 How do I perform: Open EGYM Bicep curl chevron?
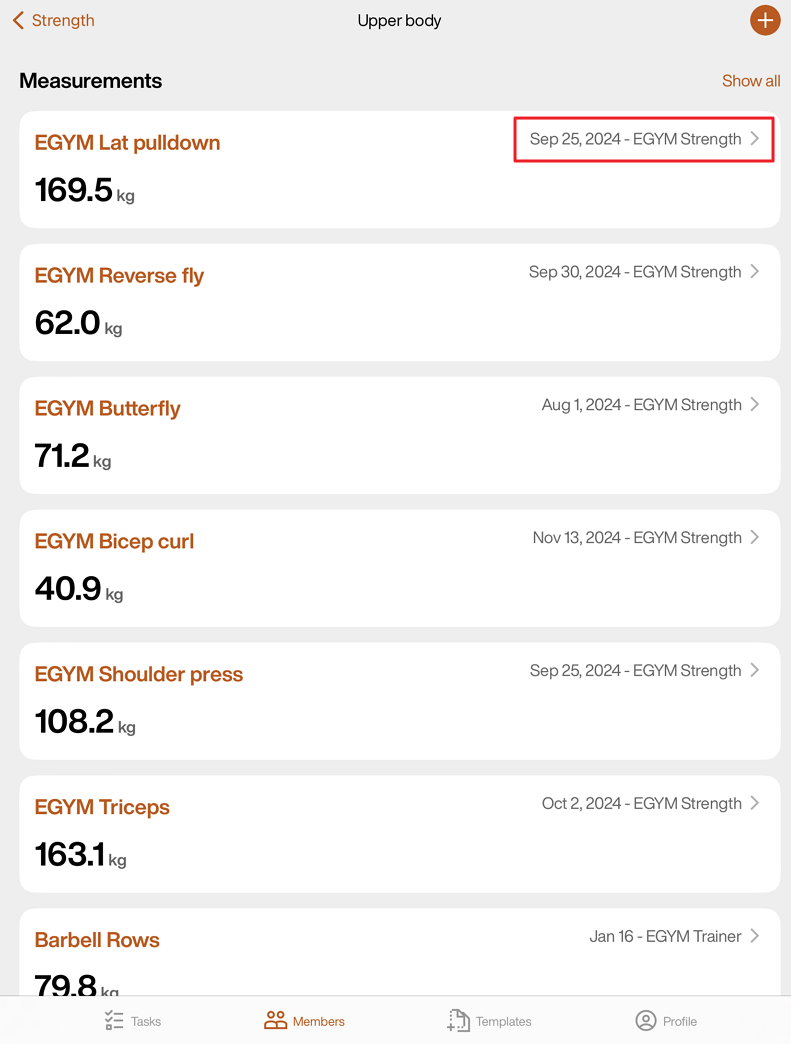point(755,538)
